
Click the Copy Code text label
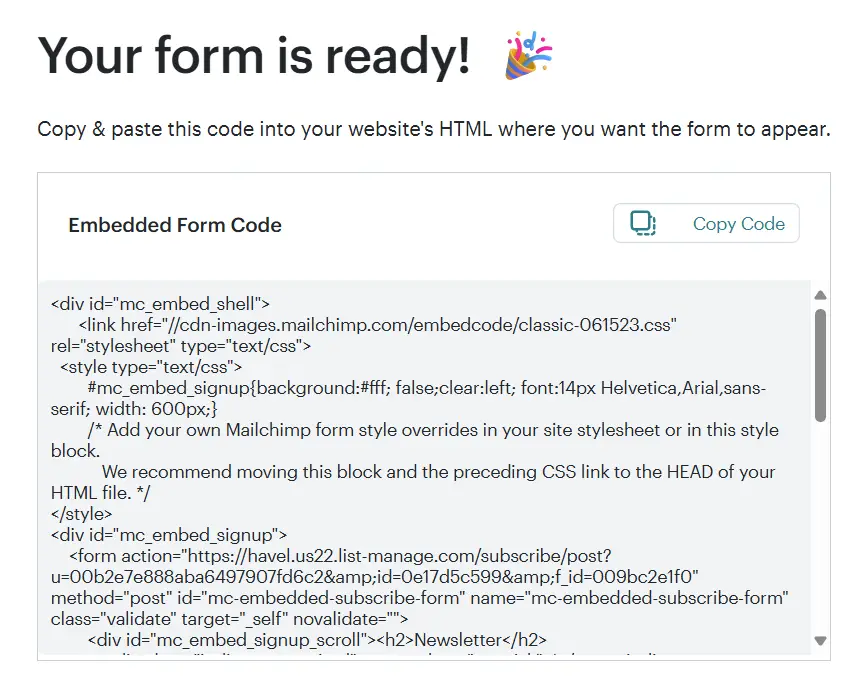pos(739,224)
